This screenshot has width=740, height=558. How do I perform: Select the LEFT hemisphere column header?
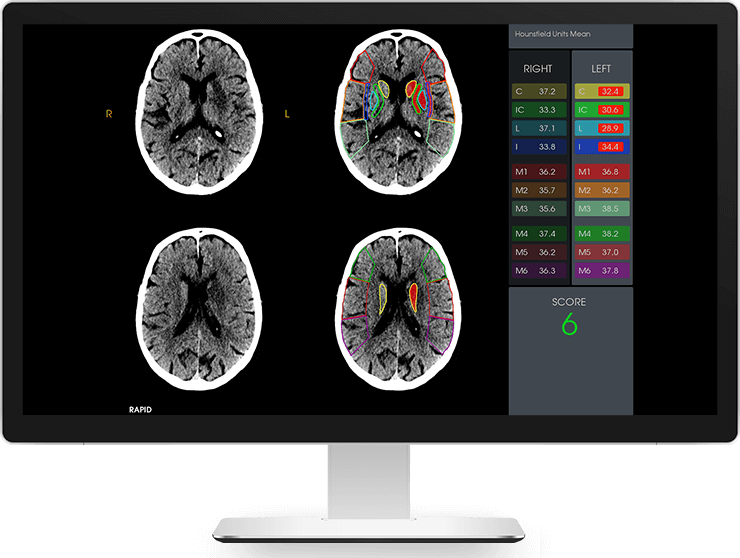click(601, 69)
